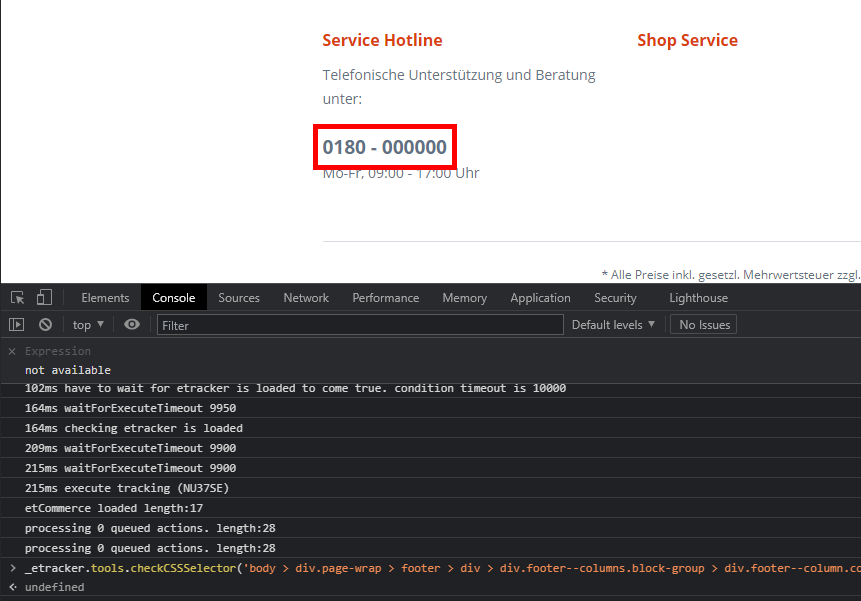The image size is (861, 601).
Task: Show the console sidebar icon
Action: coord(17,325)
